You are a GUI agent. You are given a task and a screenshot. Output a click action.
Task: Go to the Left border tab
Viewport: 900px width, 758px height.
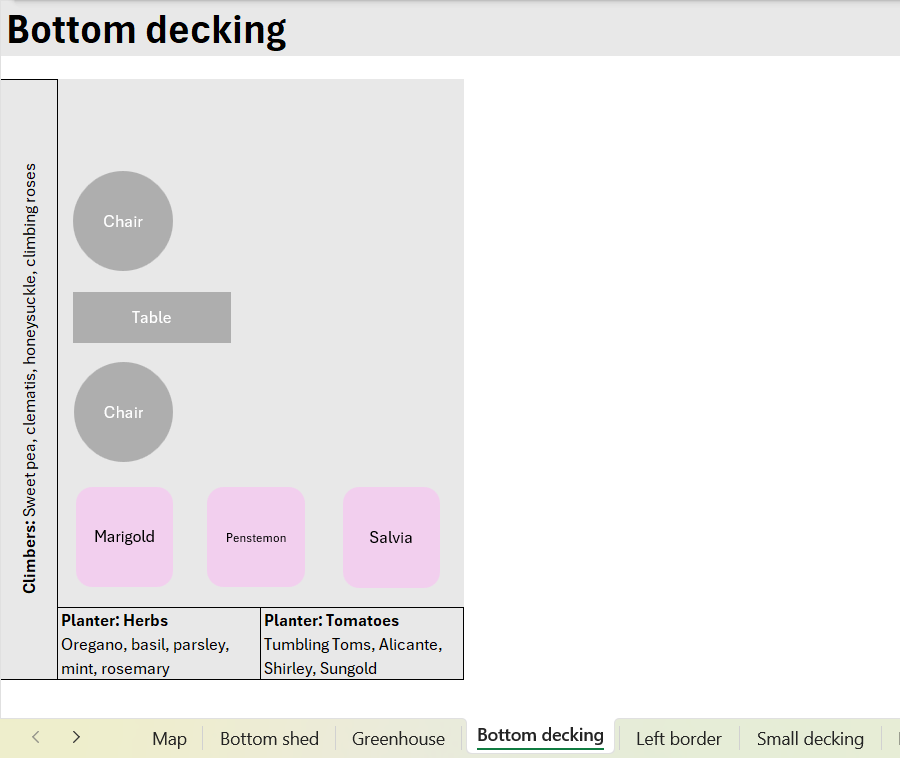coord(678,738)
